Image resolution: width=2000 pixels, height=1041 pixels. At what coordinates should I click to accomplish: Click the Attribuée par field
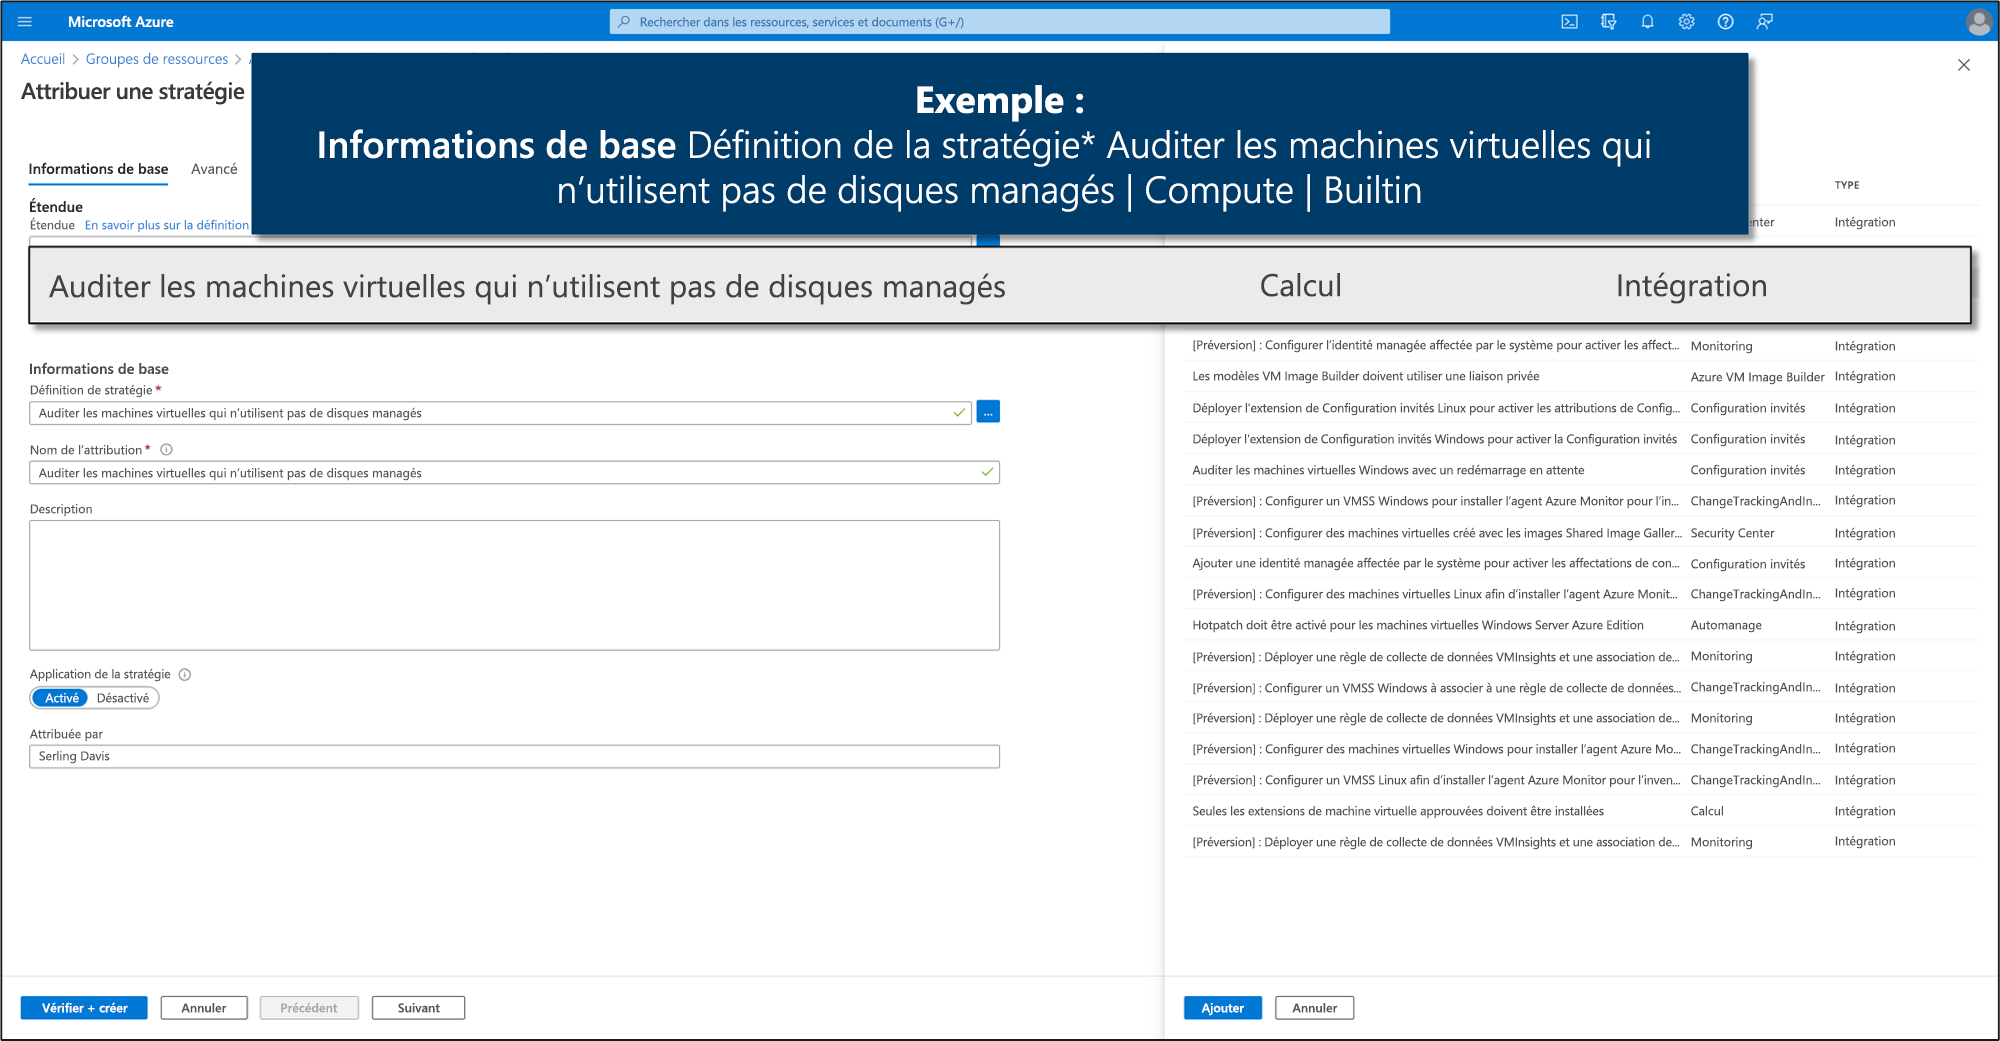(514, 756)
